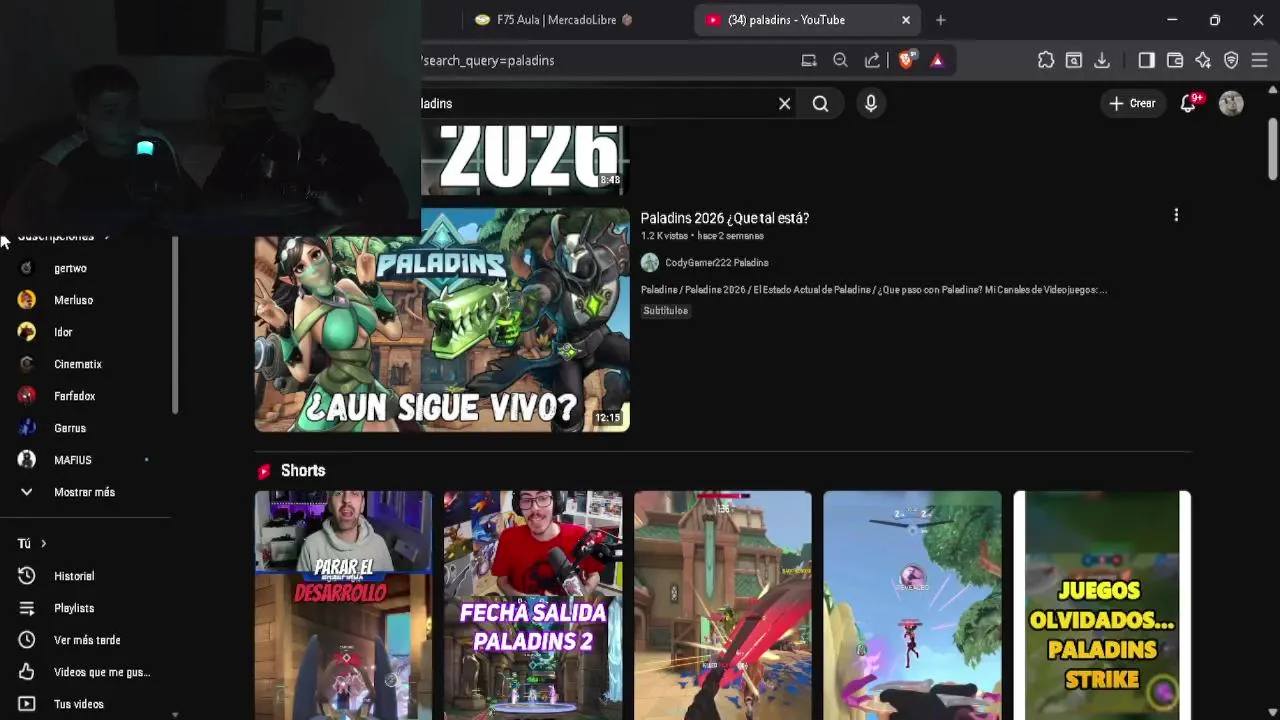Open the Historial link
This screenshot has height=720, width=1280.
(74, 576)
